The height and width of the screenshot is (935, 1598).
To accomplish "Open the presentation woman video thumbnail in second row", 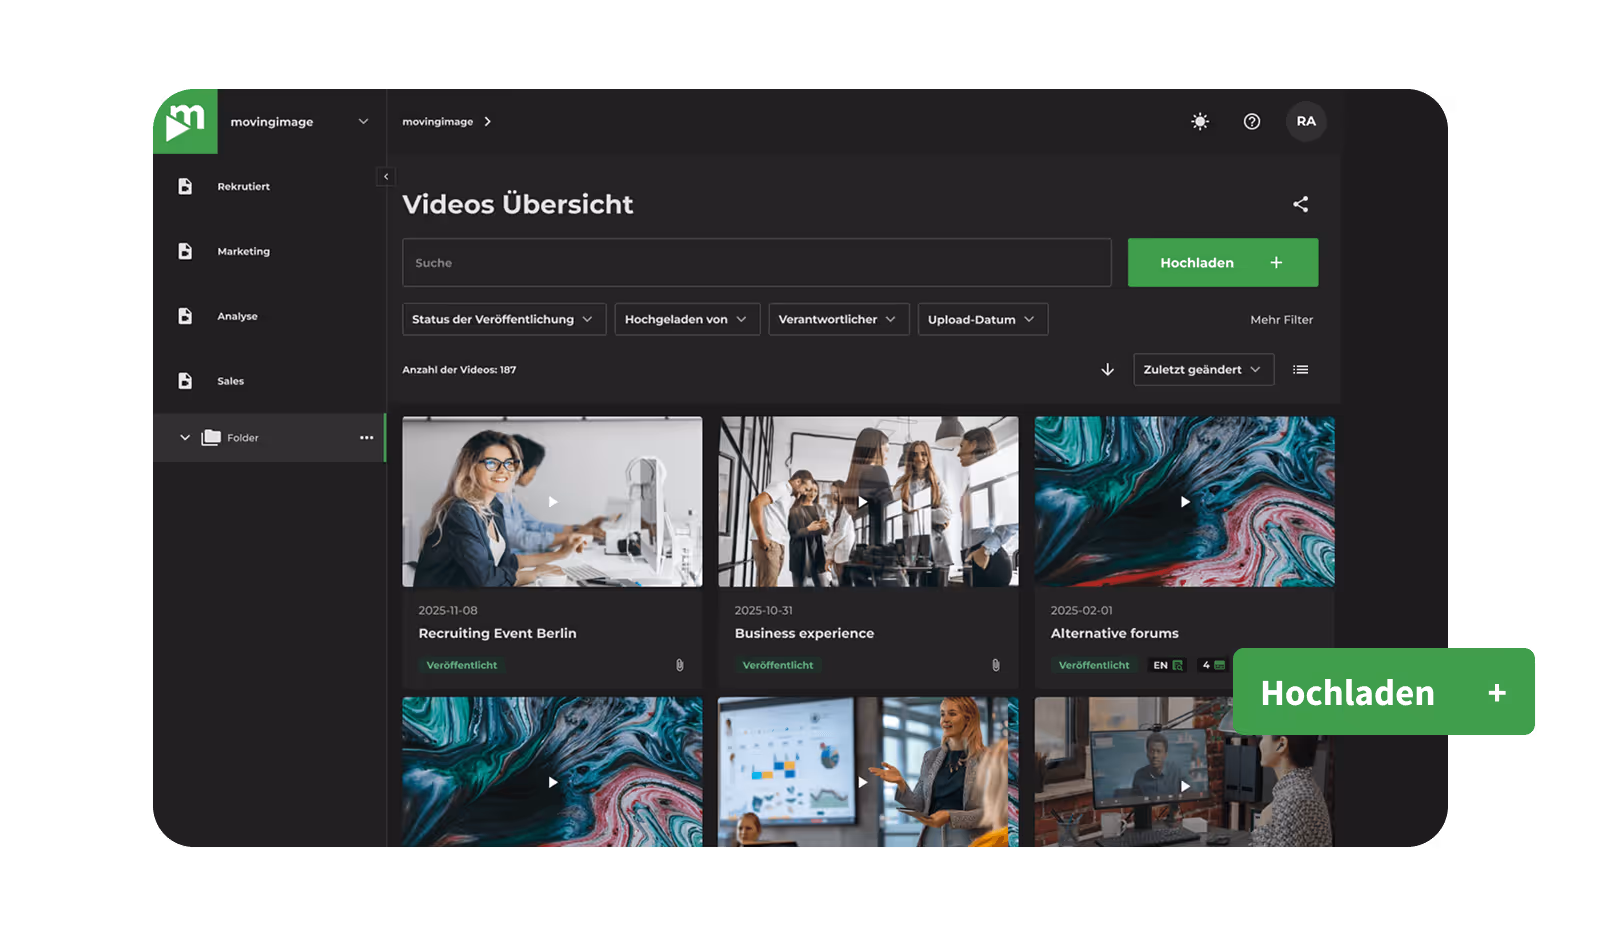I will tap(868, 772).
